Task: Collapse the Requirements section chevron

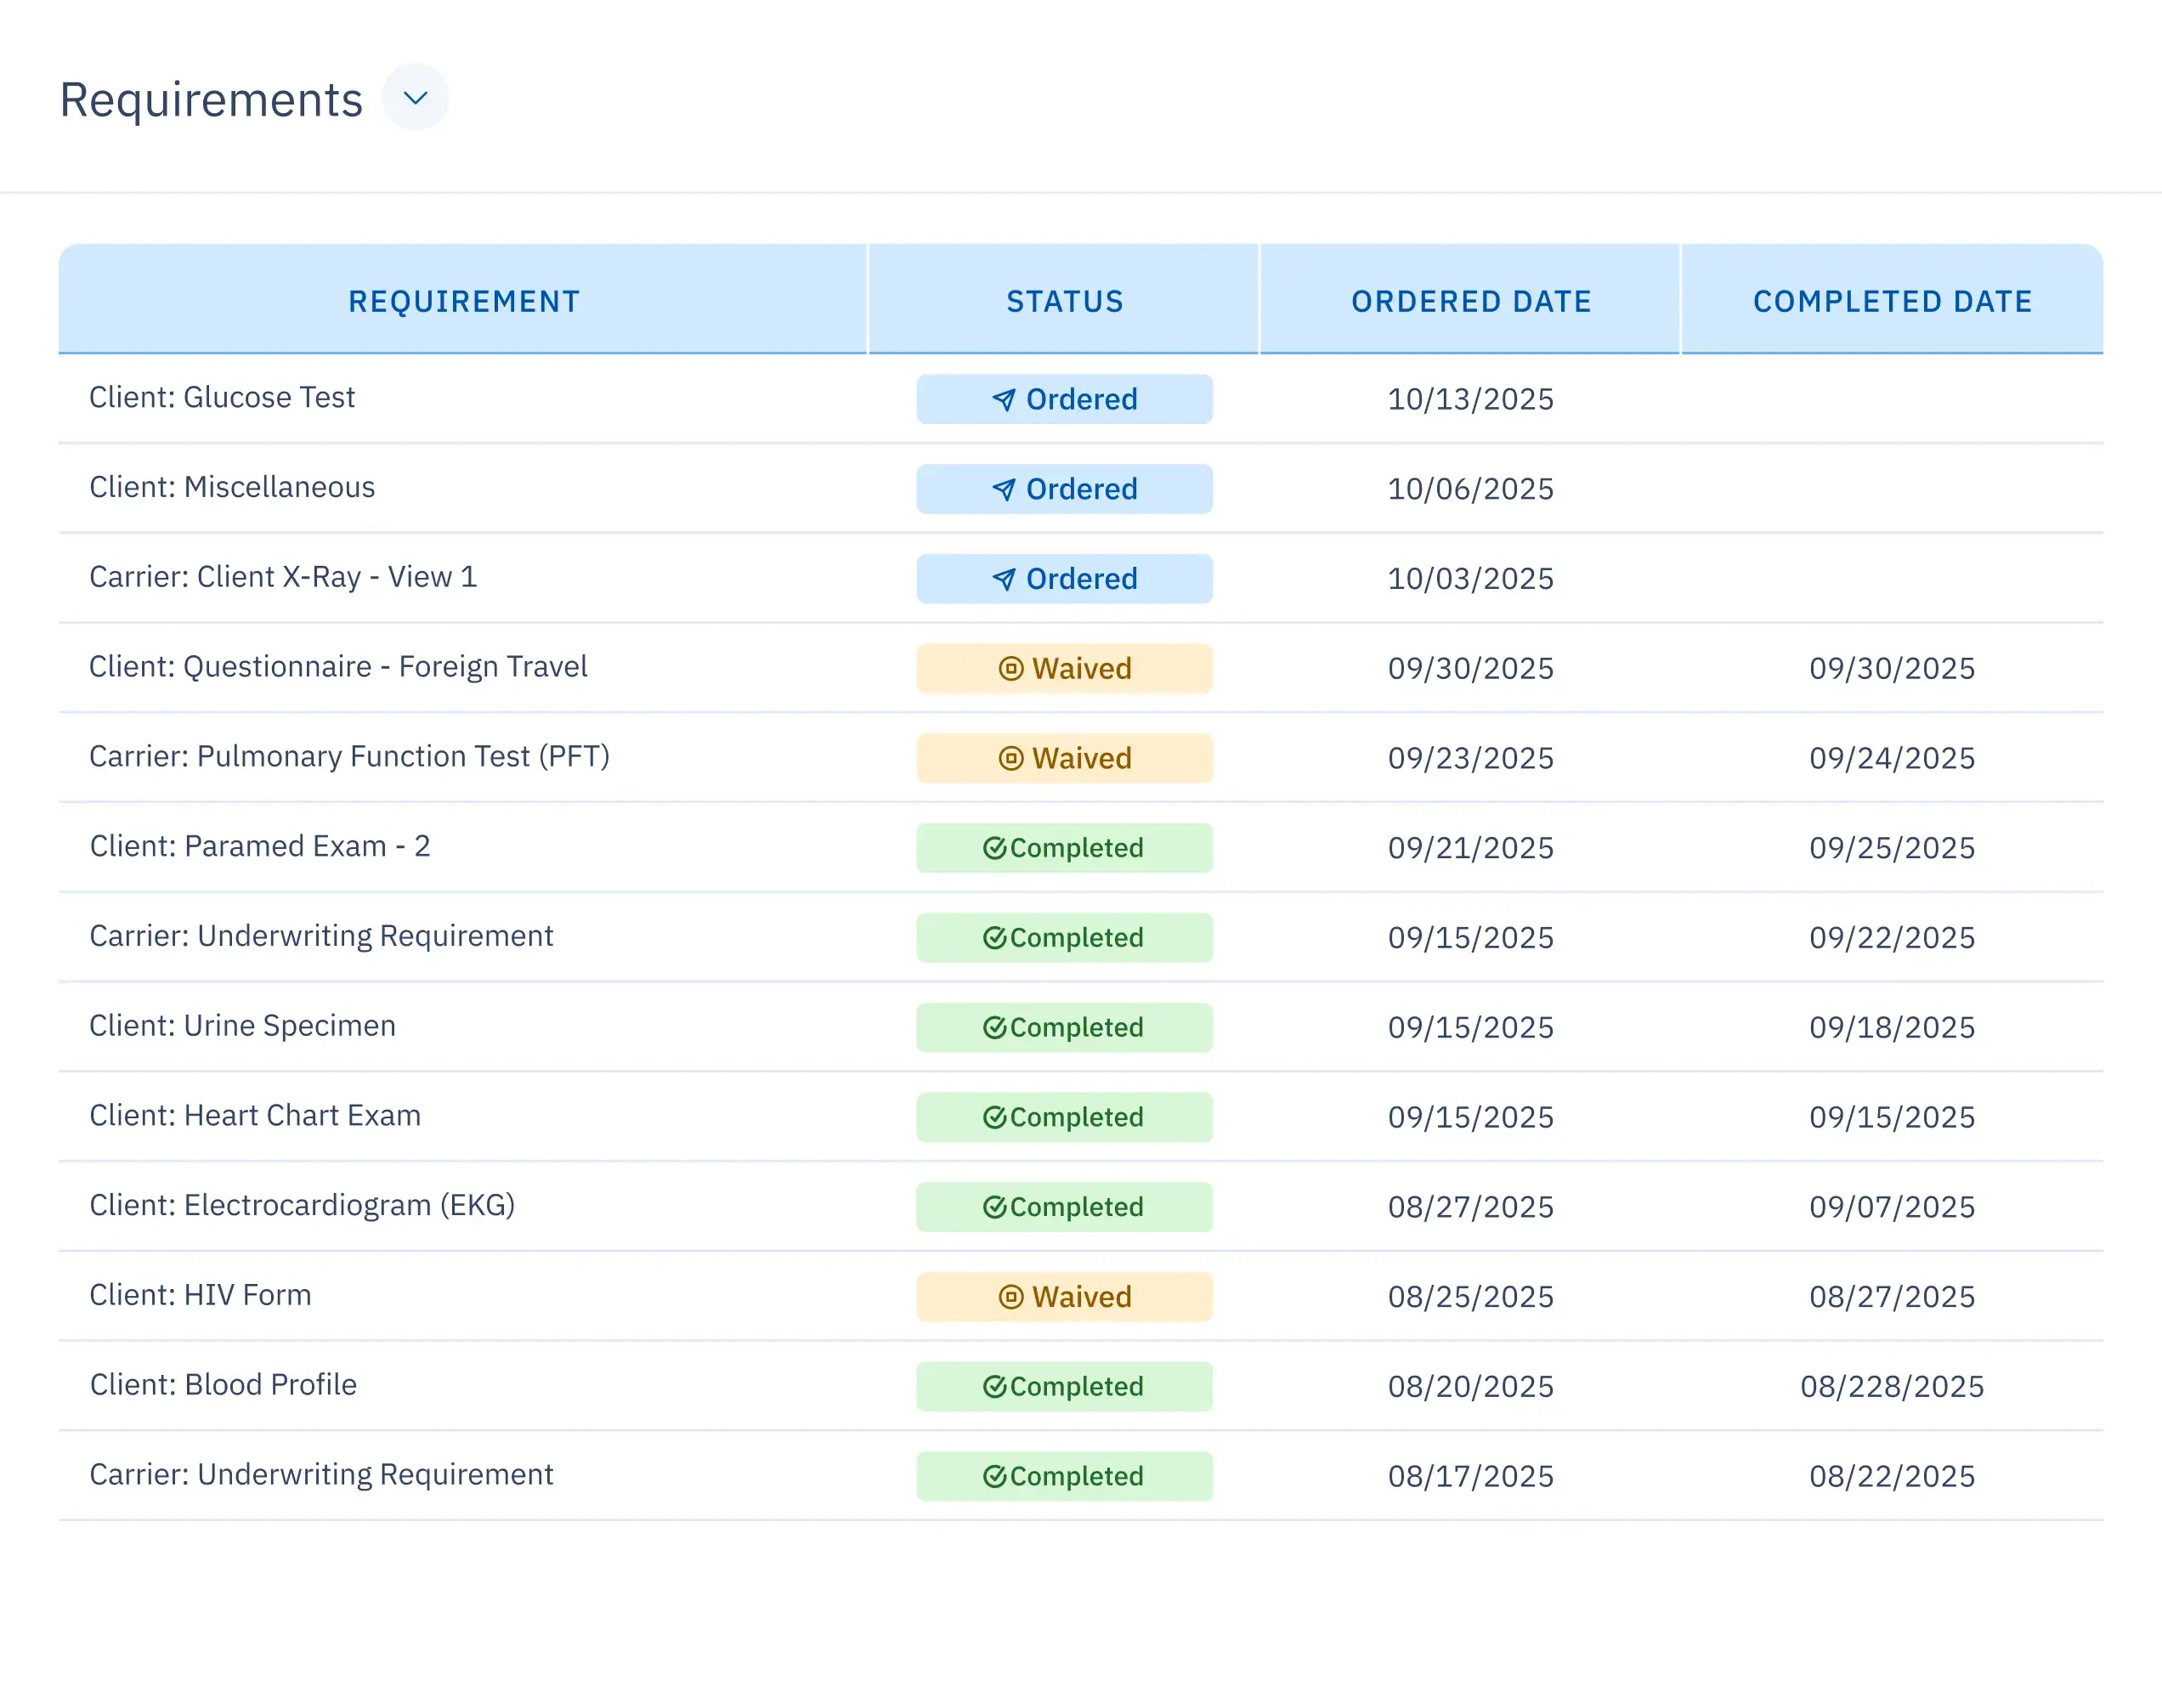Action: [415, 98]
